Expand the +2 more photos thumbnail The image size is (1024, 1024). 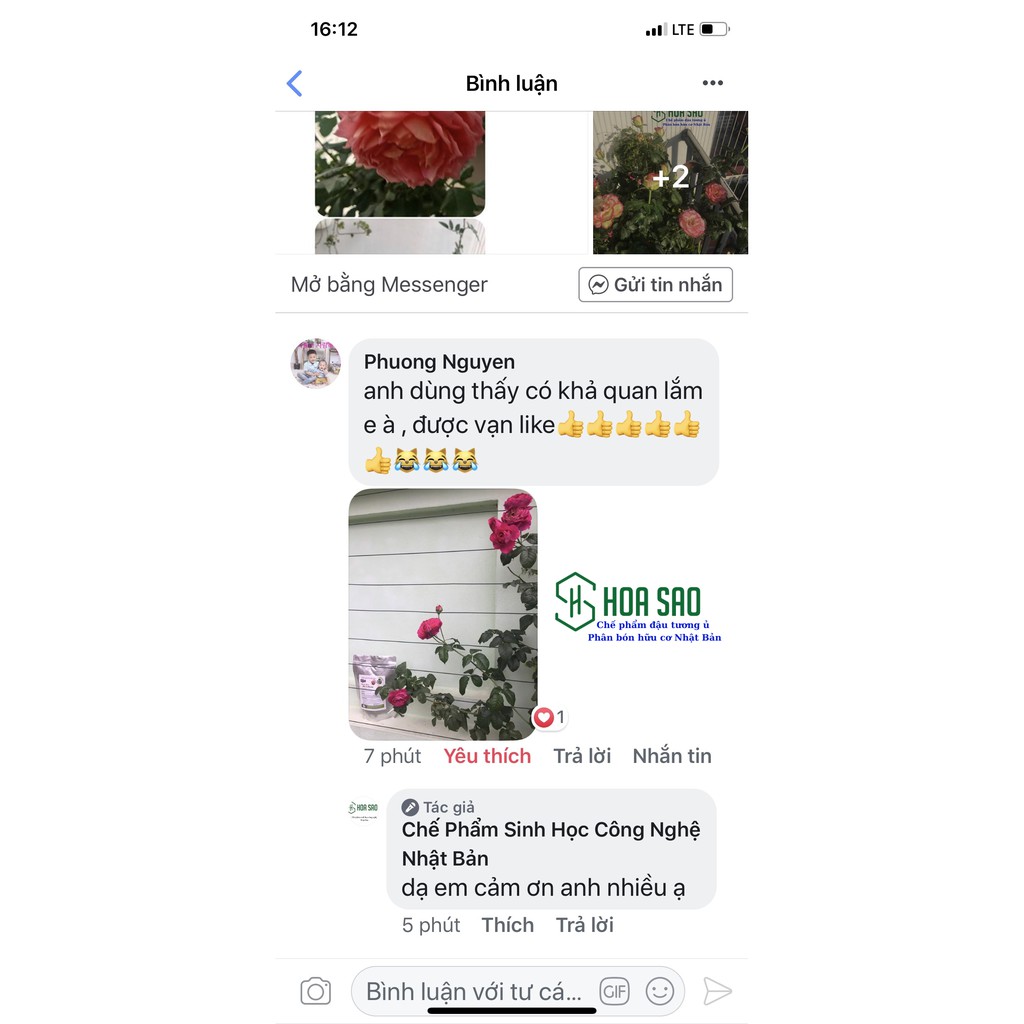click(670, 182)
